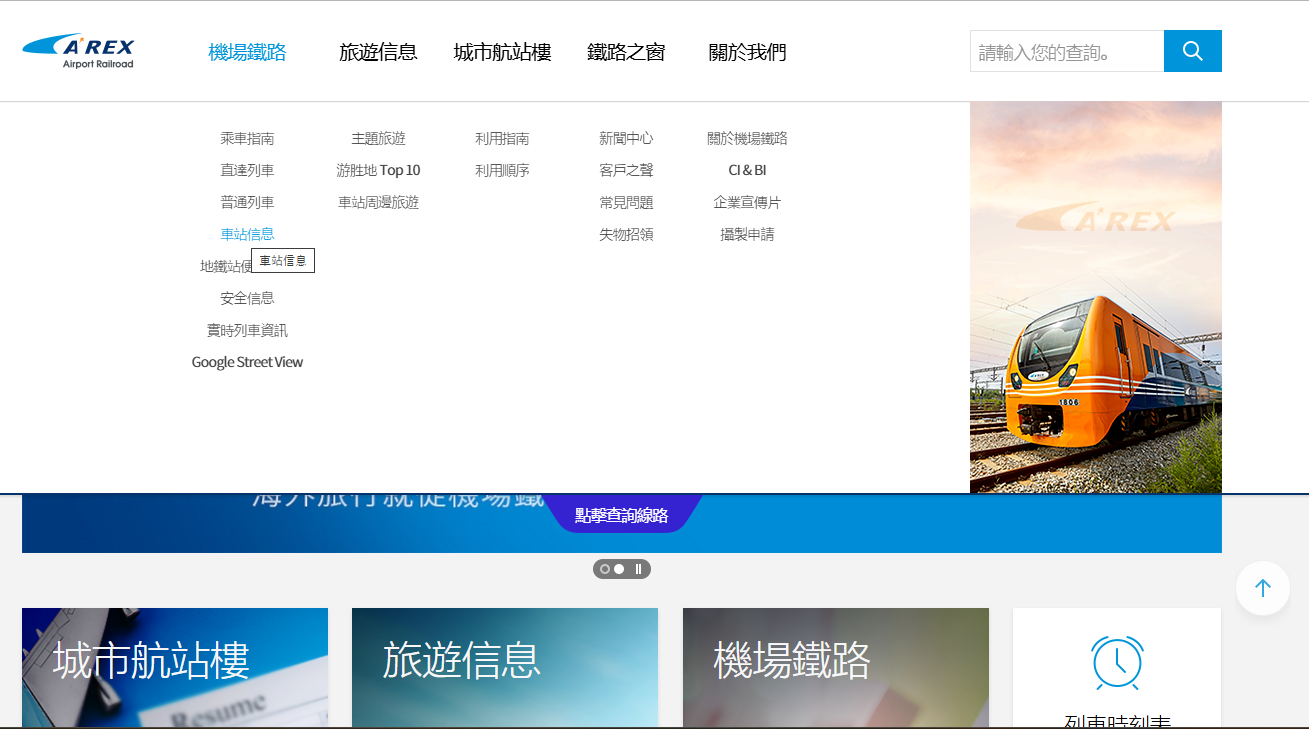The image size is (1309, 729).
Task: Select the first banner slide dot
Action: (605, 569)
